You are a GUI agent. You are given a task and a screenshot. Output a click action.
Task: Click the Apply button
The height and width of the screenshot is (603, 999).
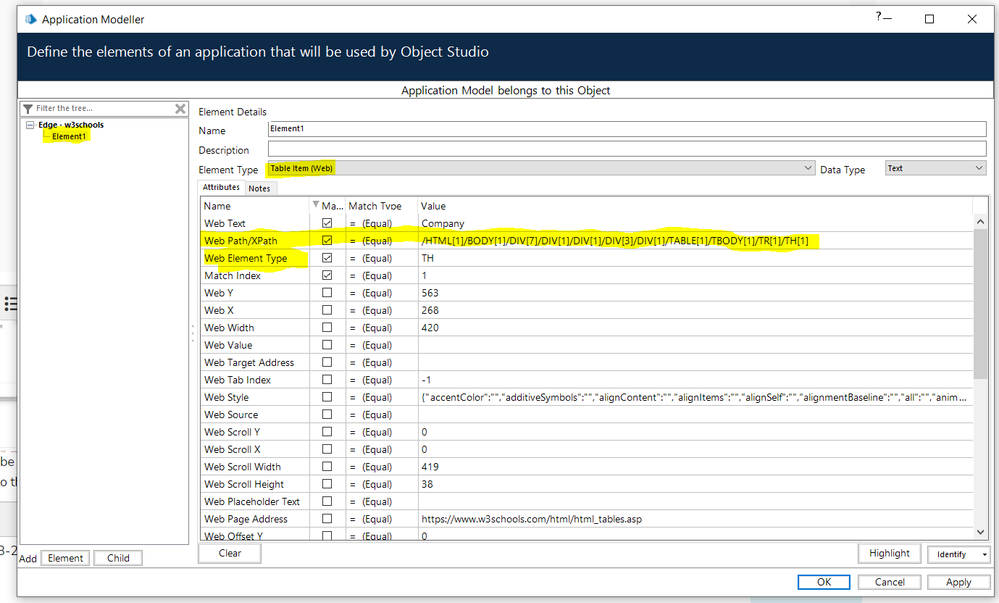tap(958, 582)
